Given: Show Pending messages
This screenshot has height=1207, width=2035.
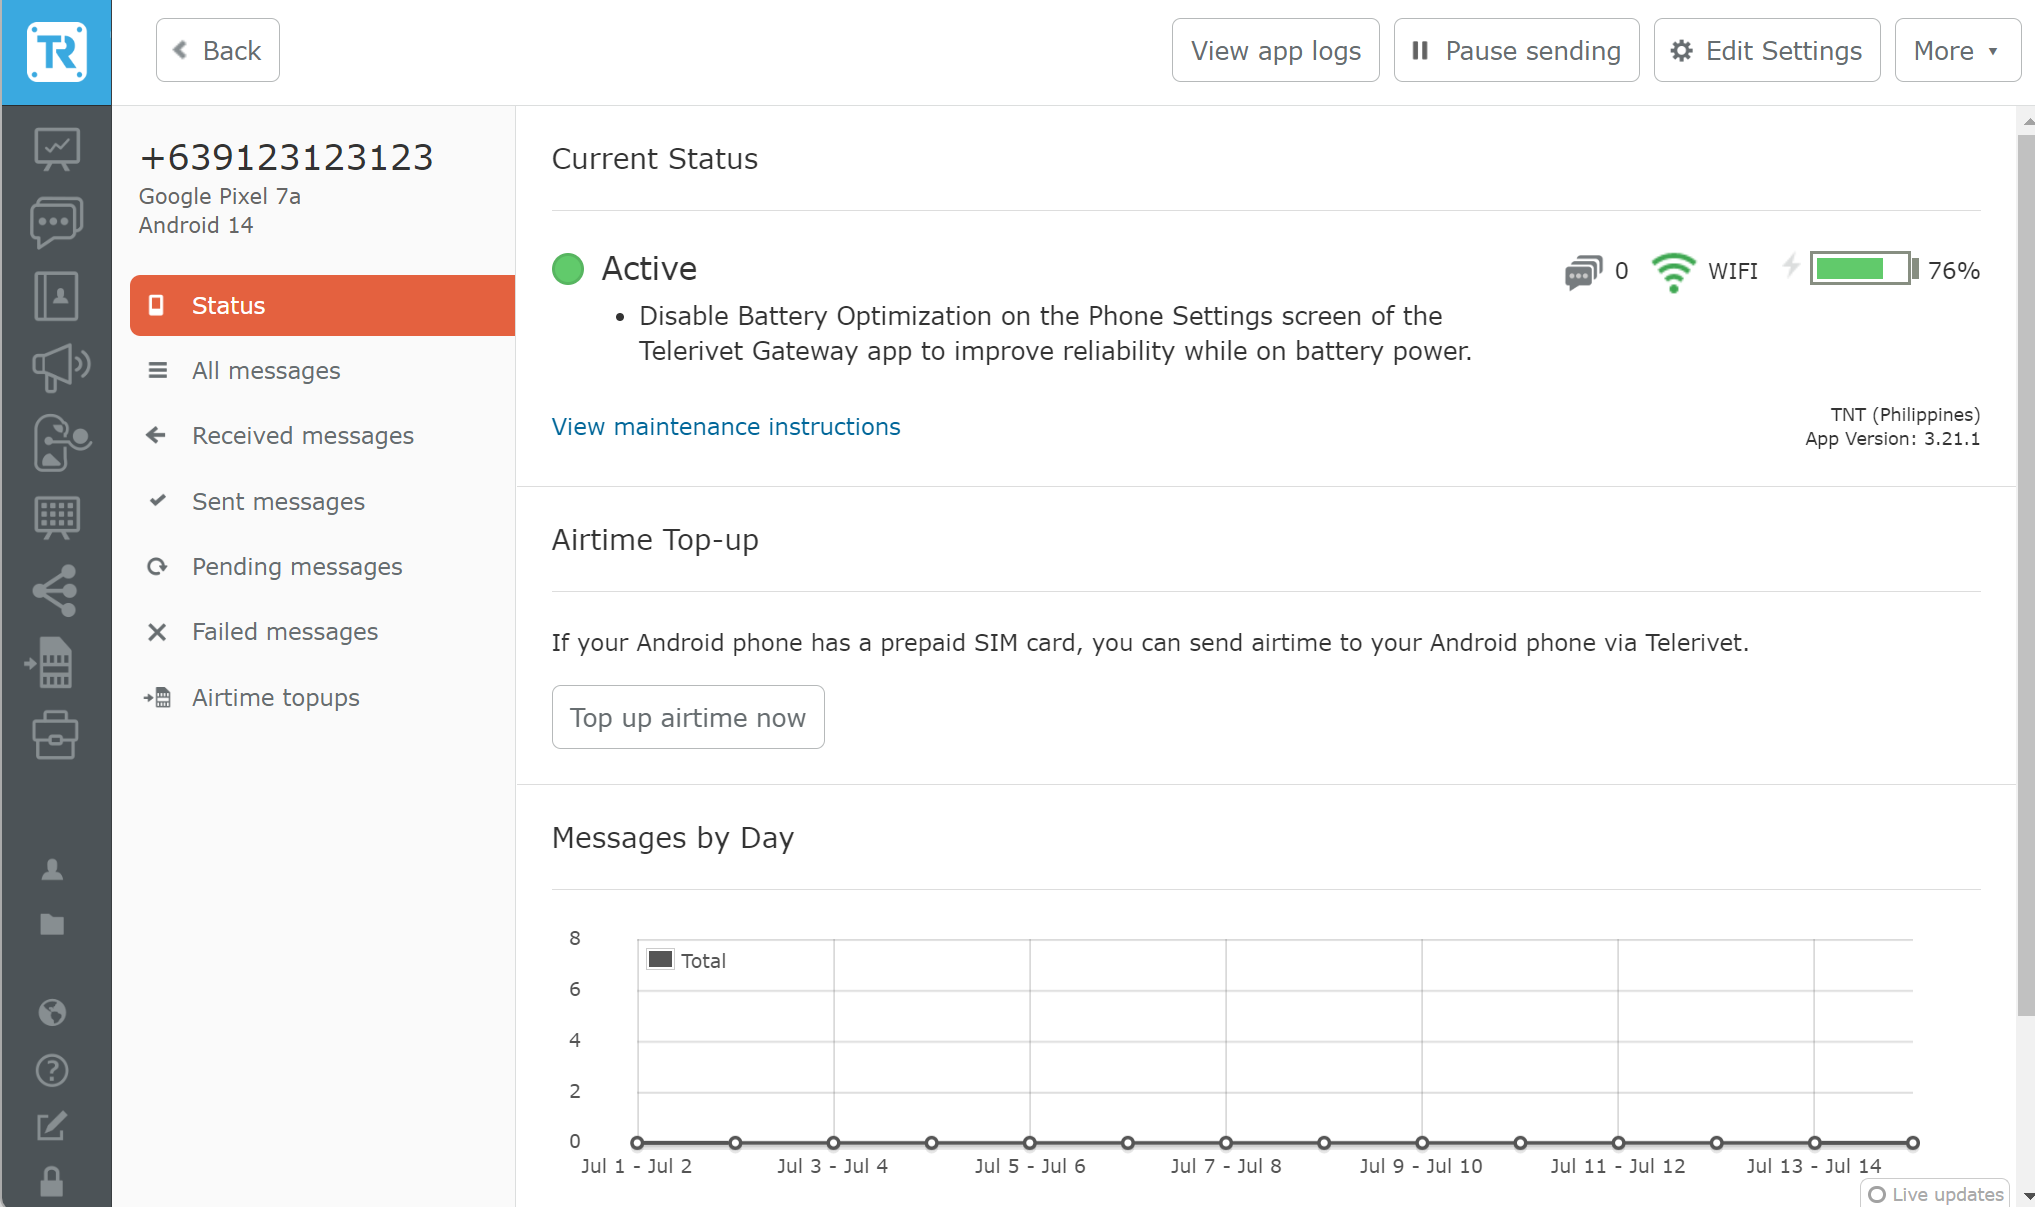Looking at the screenshot, I should click(322, 567).
